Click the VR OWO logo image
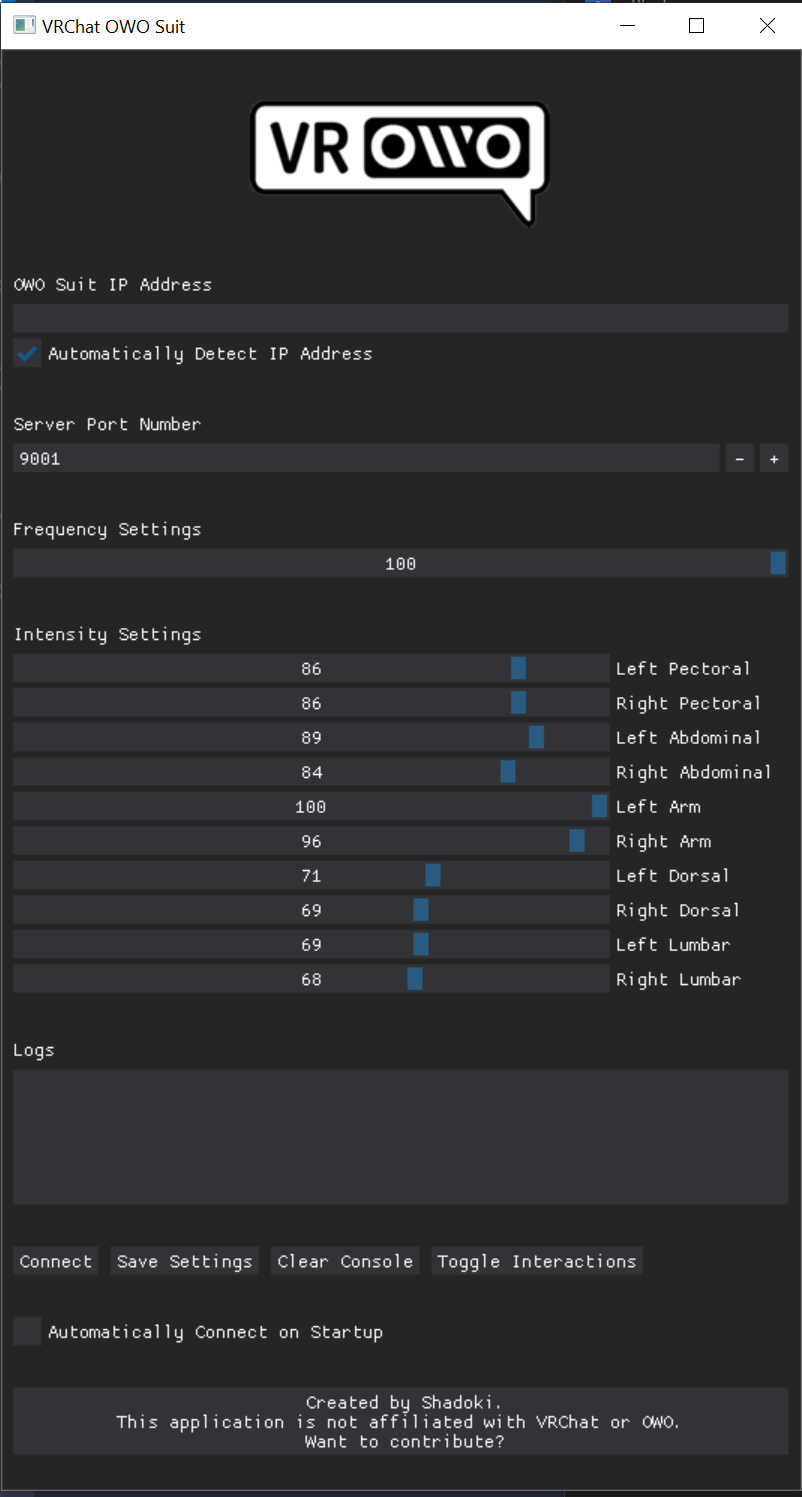The image size is (802, 1497). (400, 164)
